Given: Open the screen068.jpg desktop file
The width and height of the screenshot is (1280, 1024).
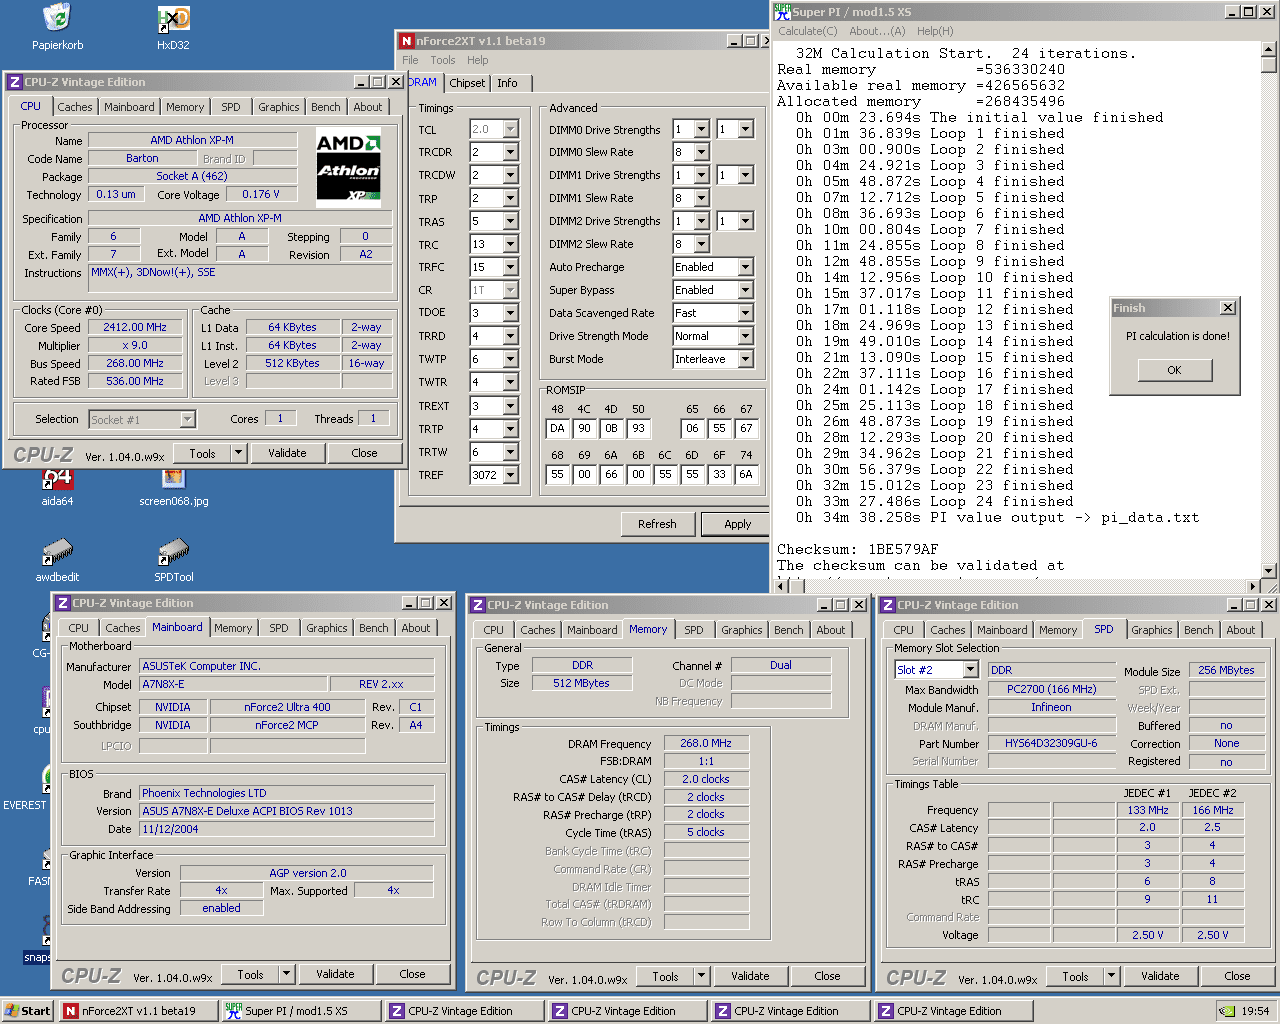Looking at the screenshot, I should (x=173, y=479).
